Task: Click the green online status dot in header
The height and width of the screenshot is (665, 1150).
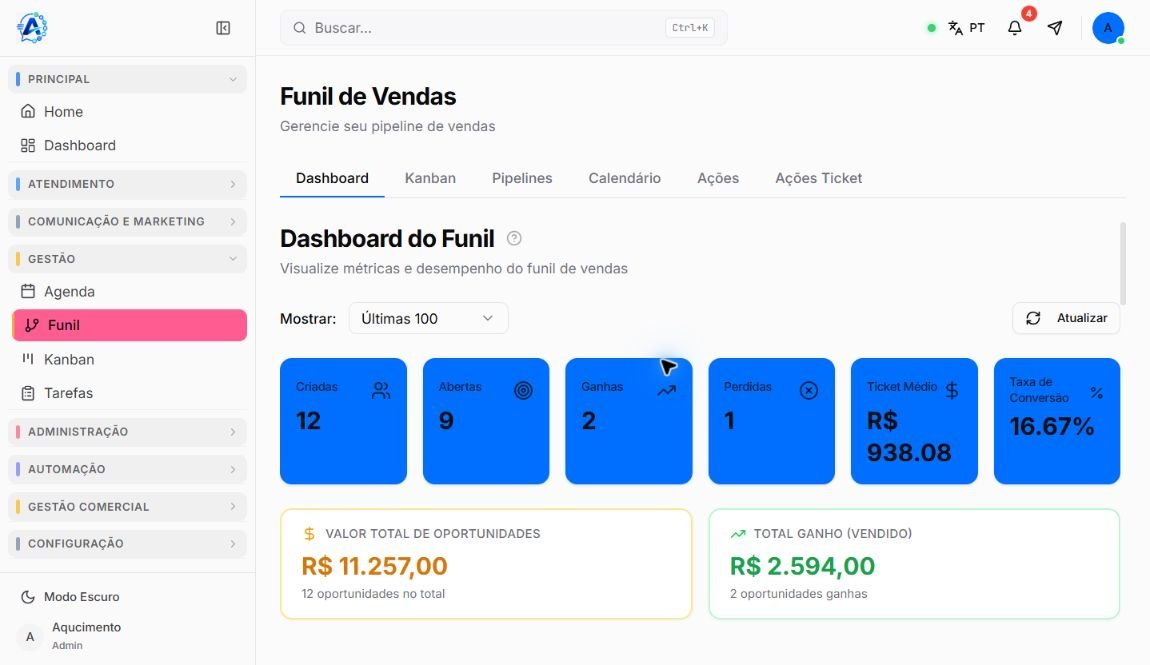Action: click(931, 28)
